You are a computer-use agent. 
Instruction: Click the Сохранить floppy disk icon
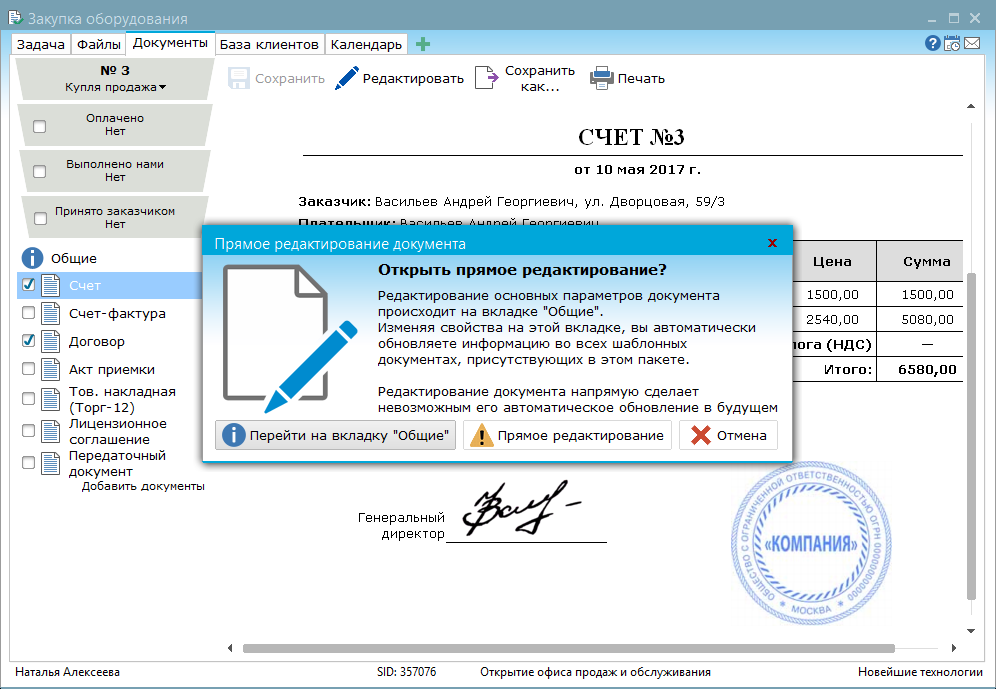(x=239, y=79)
